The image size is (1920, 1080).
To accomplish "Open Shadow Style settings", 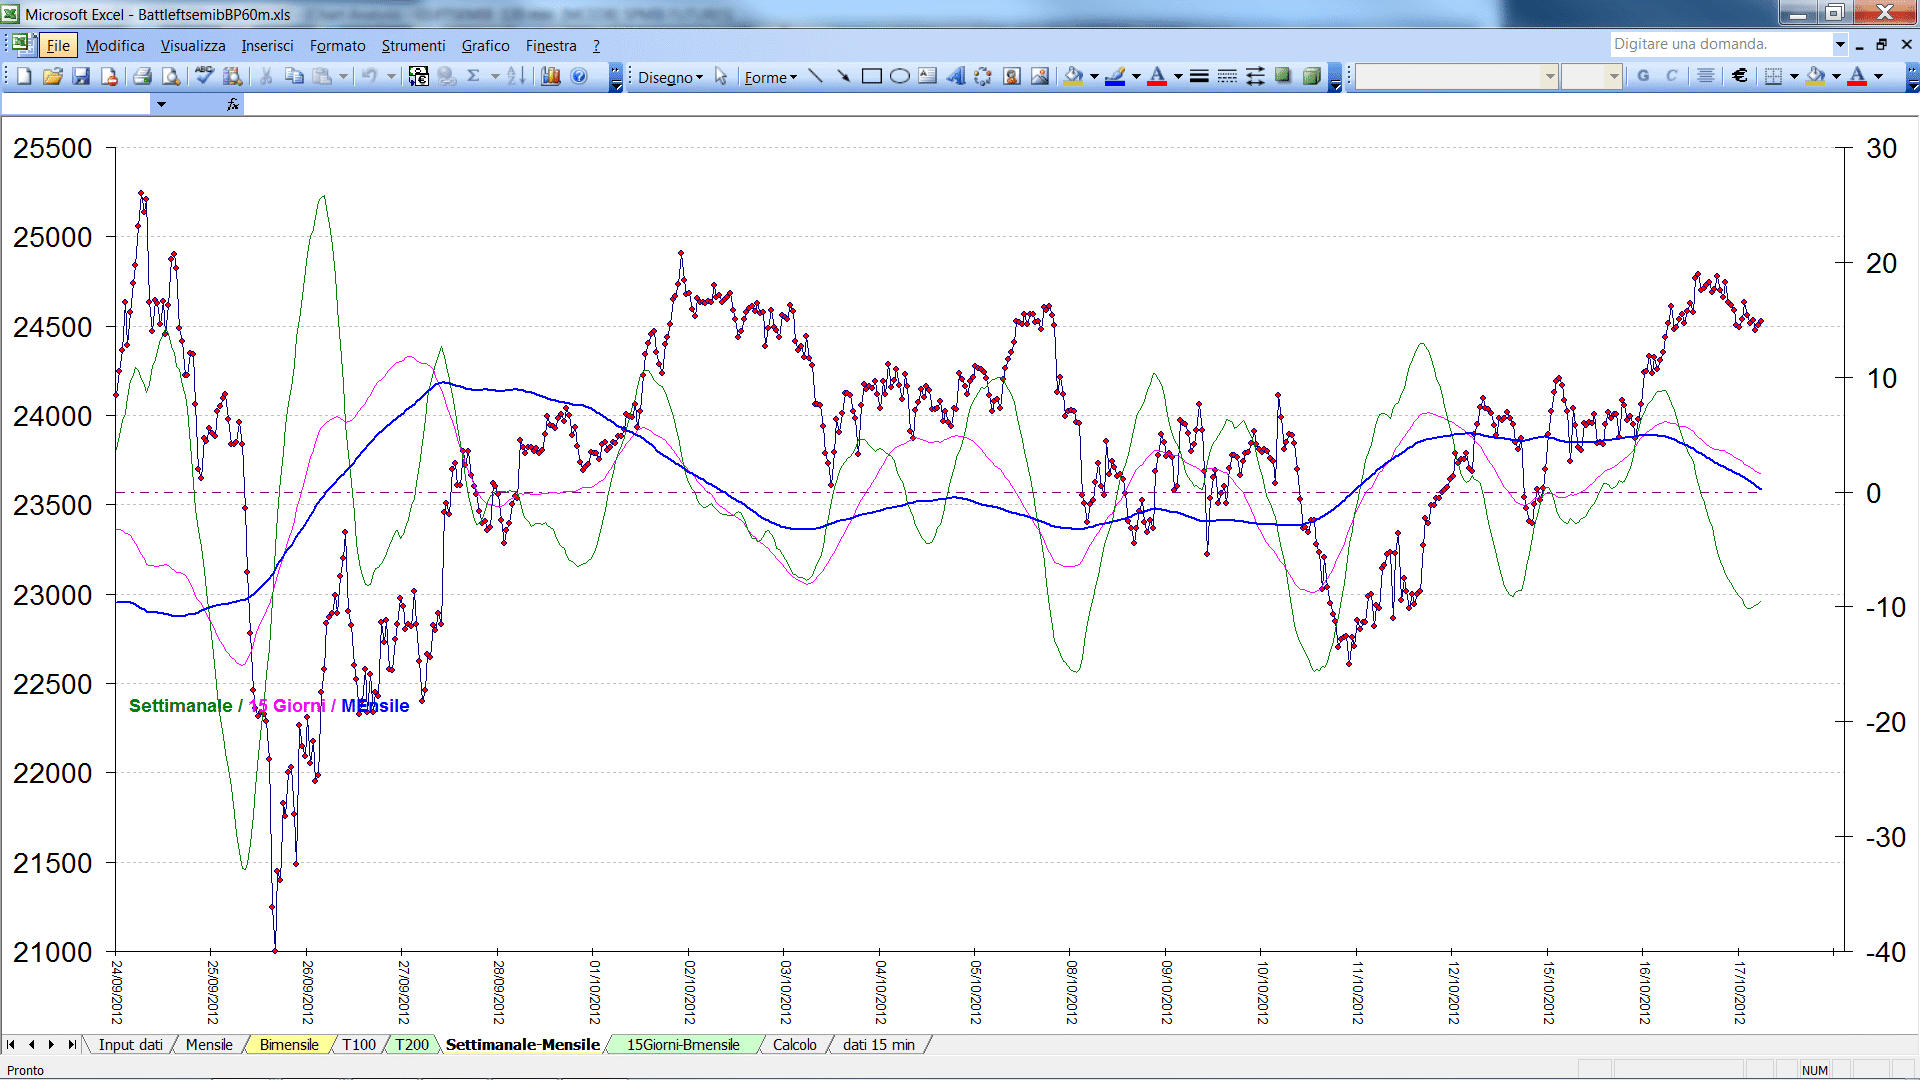I will [x=1283, y=76].
